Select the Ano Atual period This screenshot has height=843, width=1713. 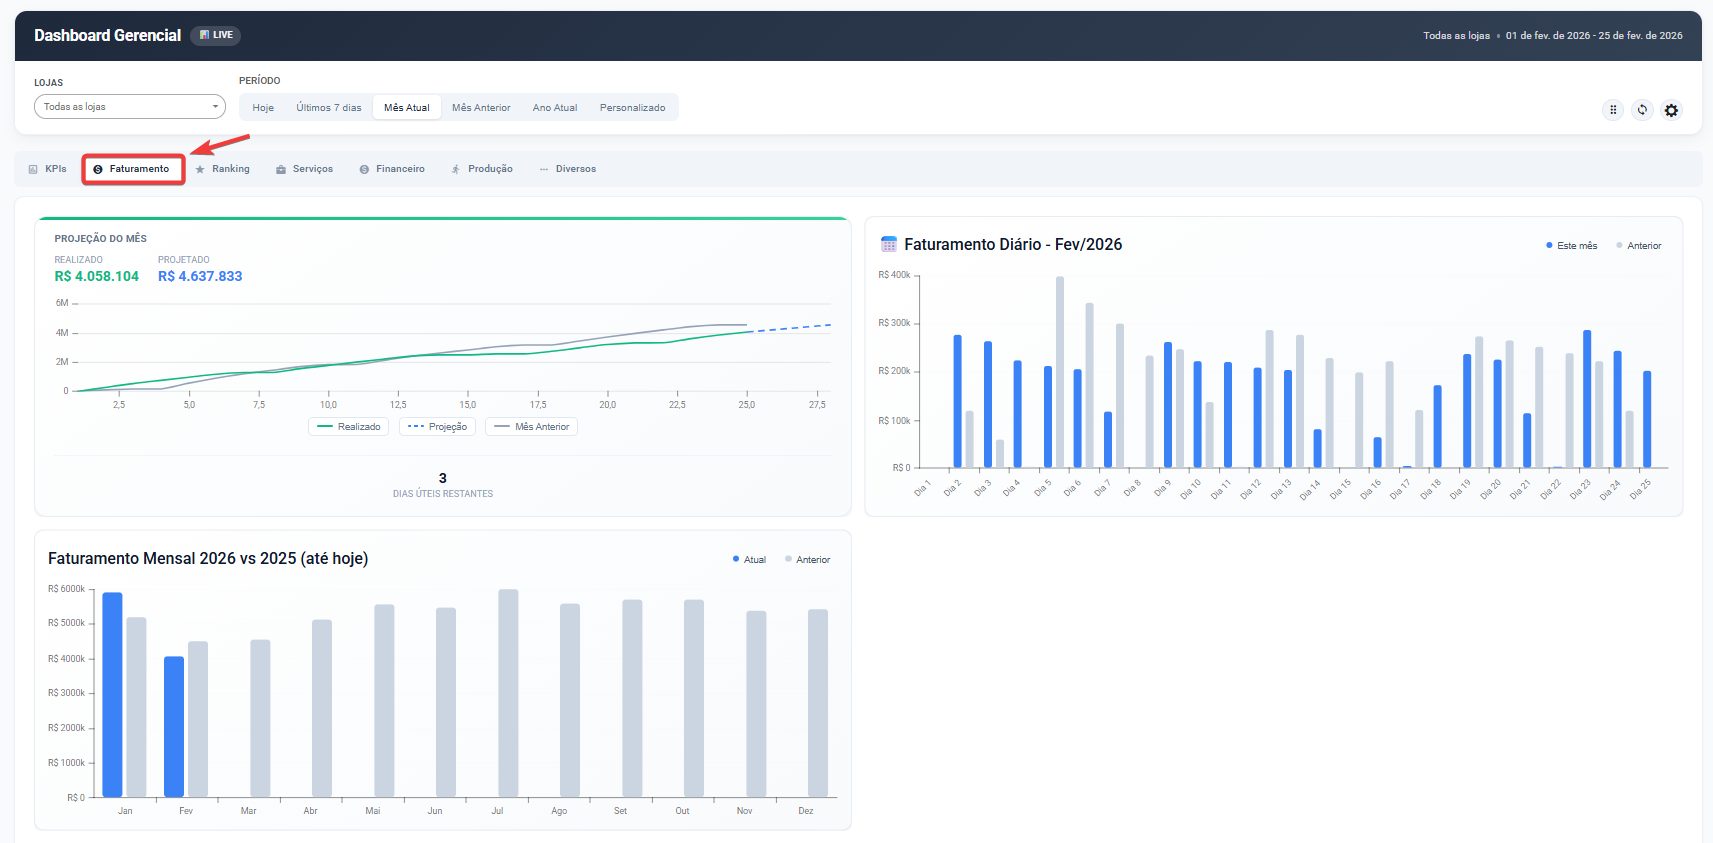(555, 108)
